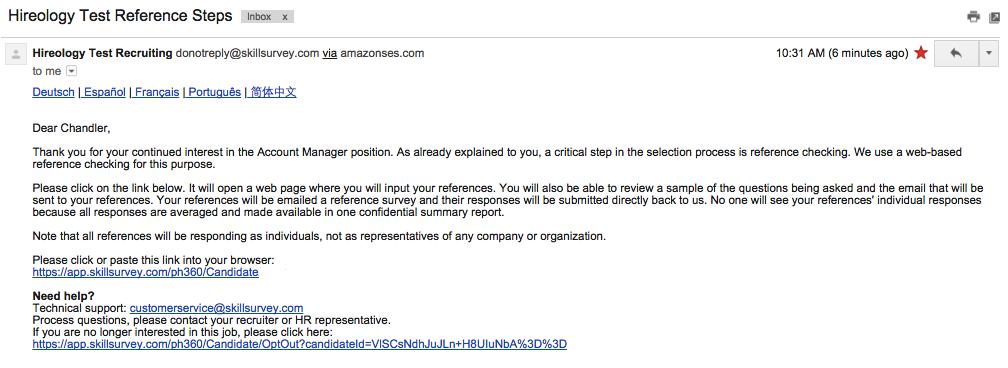Switch language to Español
The width and height of the screenshot is (1008, 368).
pyautogui.click(x=105, y=93)
